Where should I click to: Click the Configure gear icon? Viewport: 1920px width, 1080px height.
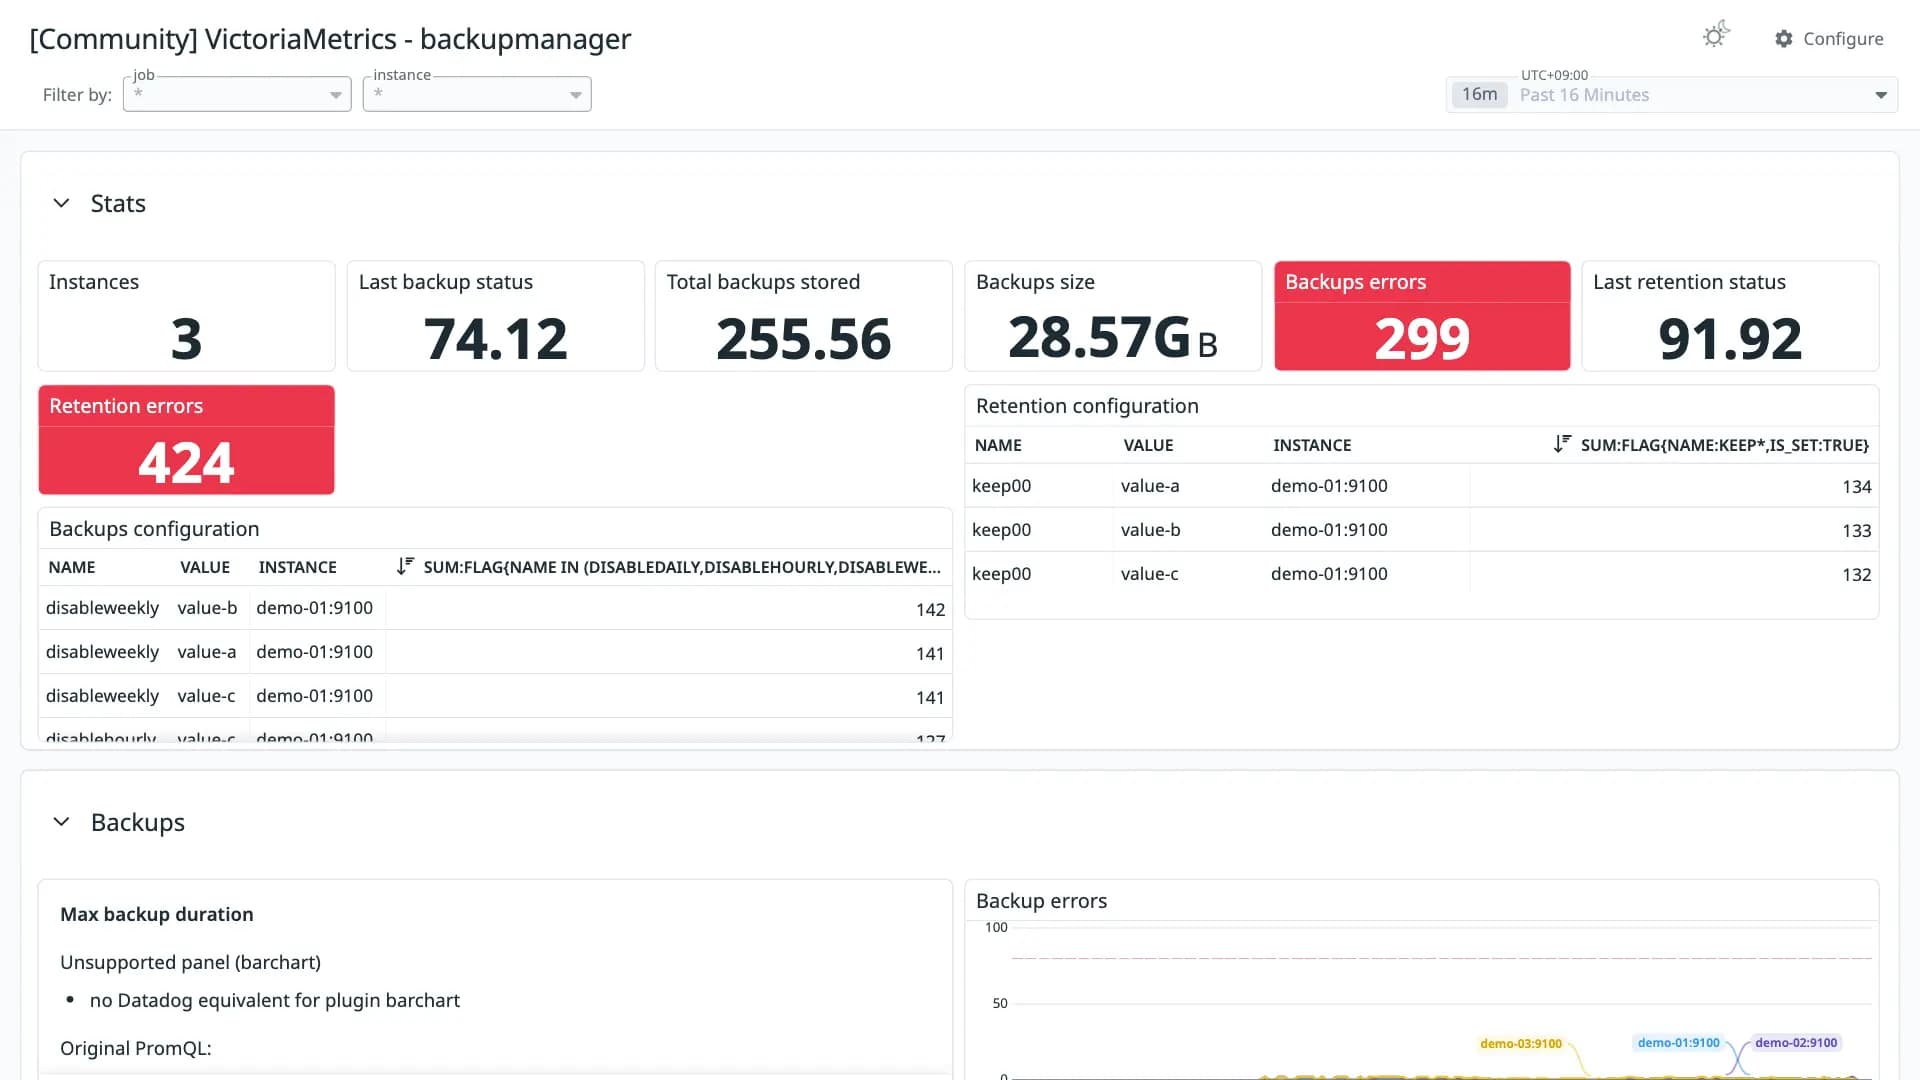pyautogui.click(x=1784, y=38)
